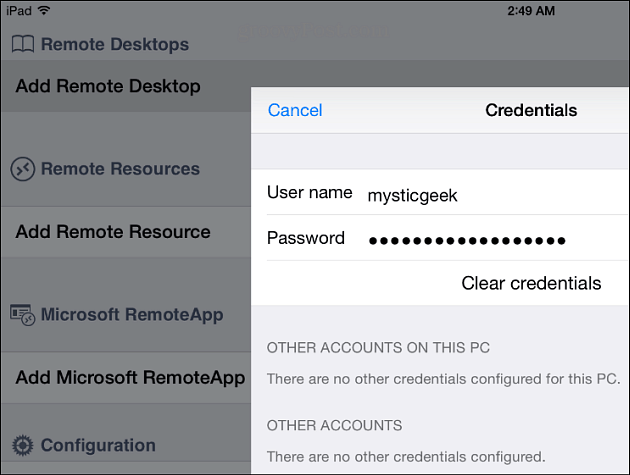Screen dimensions: 630x475
Task: Tap the Other Accounts On This PC header
Action: click(378, 348)
